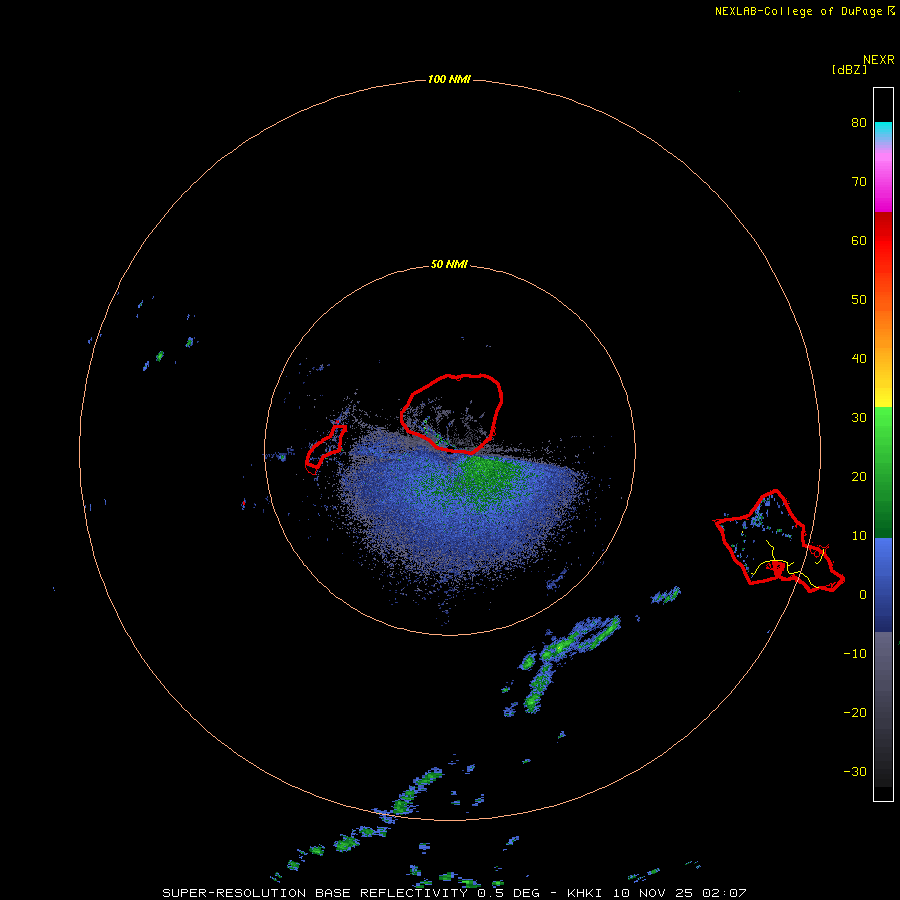Click the [dBZ] unit label
Screen dimensions: 900x900
pyautogui.click(x=849, y=70)
